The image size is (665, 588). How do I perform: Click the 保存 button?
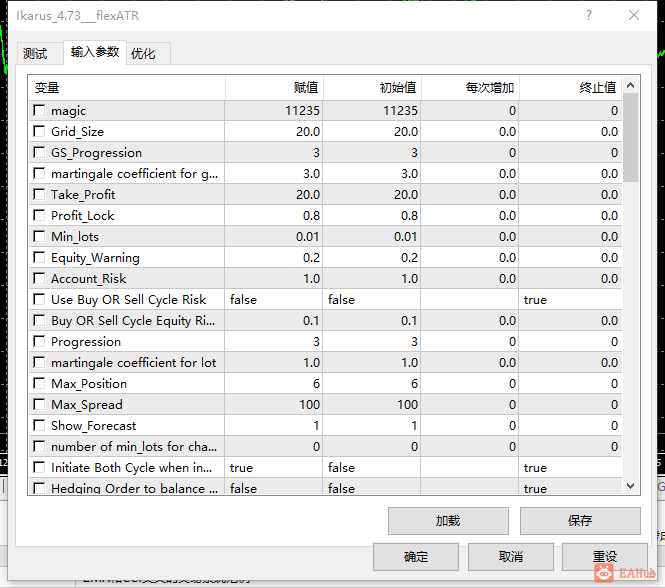click(x=580, y=521)
